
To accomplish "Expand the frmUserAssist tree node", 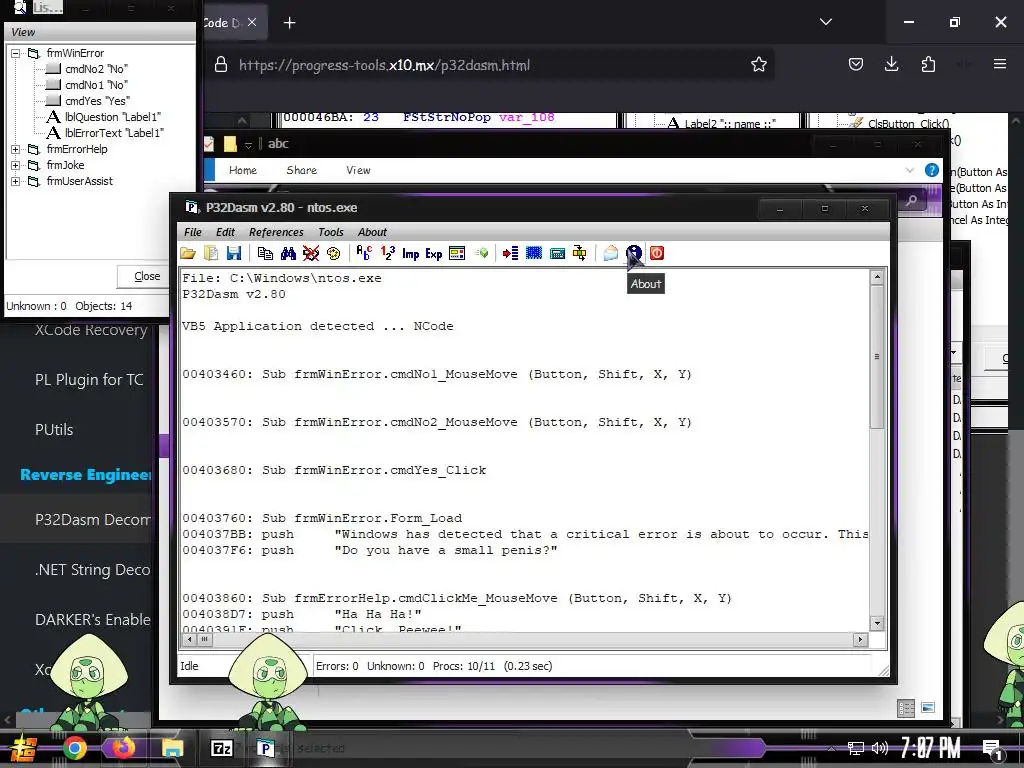I will click(x=15, y=182).
